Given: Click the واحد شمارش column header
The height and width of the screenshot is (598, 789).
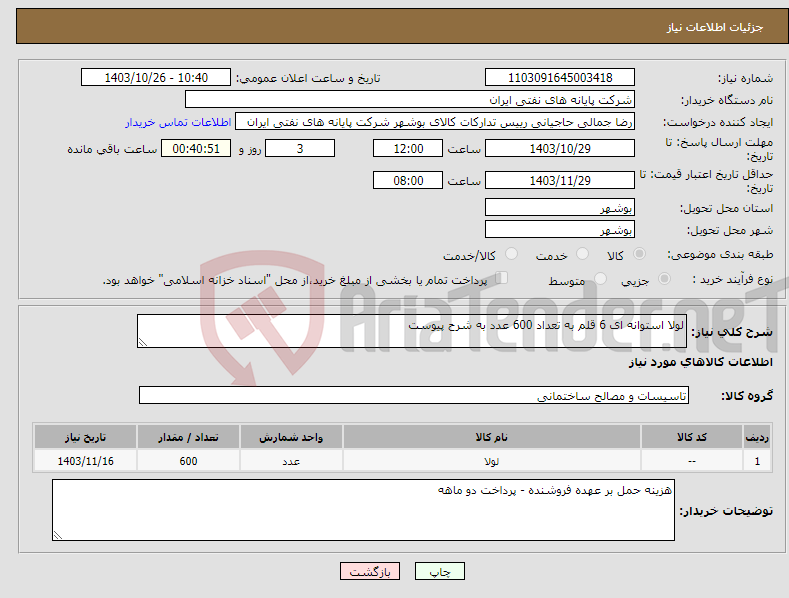Looking at the screenshot, I should [x=291, y=437].
